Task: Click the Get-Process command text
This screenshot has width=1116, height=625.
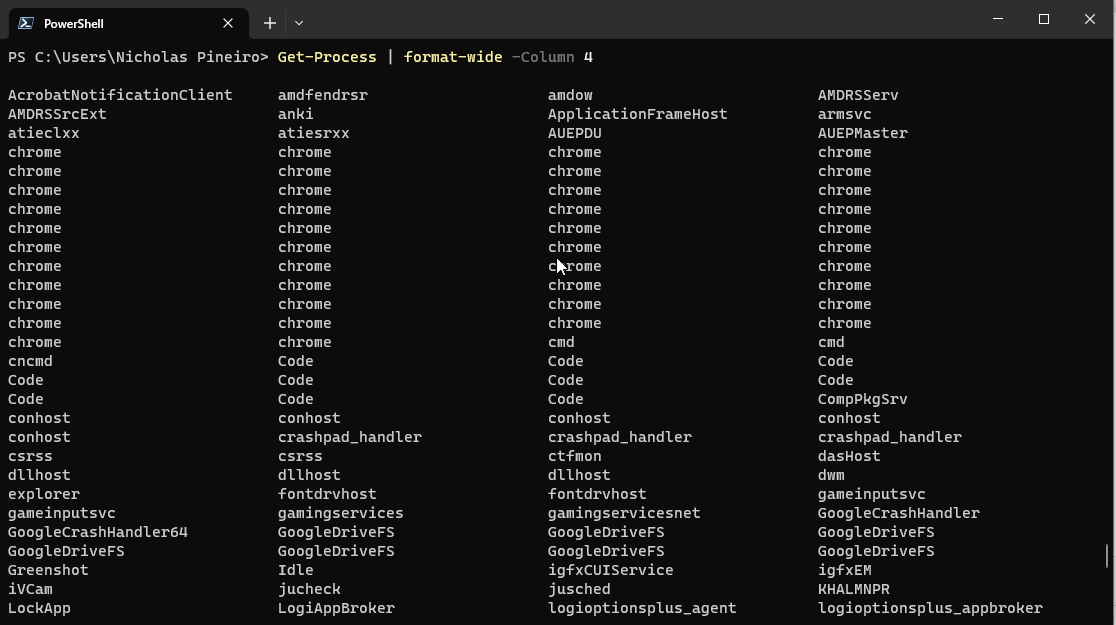Action: point(327,57)
